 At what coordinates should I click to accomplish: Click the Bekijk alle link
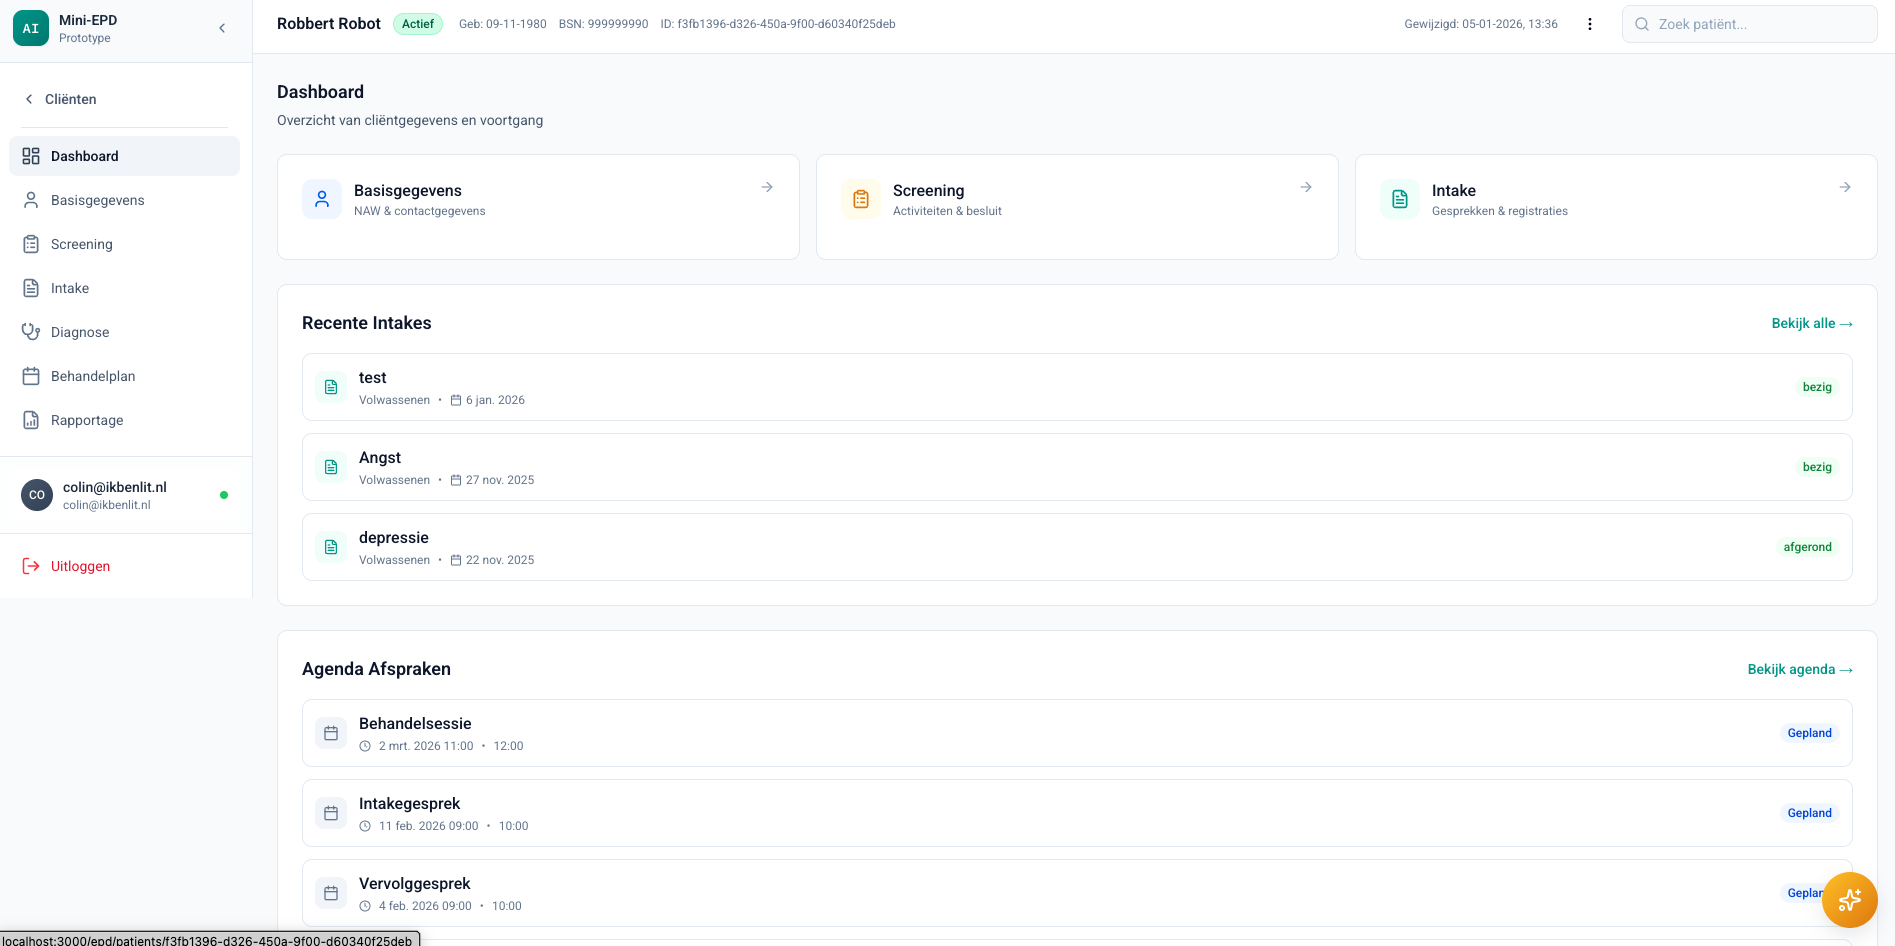(1812, 323)
